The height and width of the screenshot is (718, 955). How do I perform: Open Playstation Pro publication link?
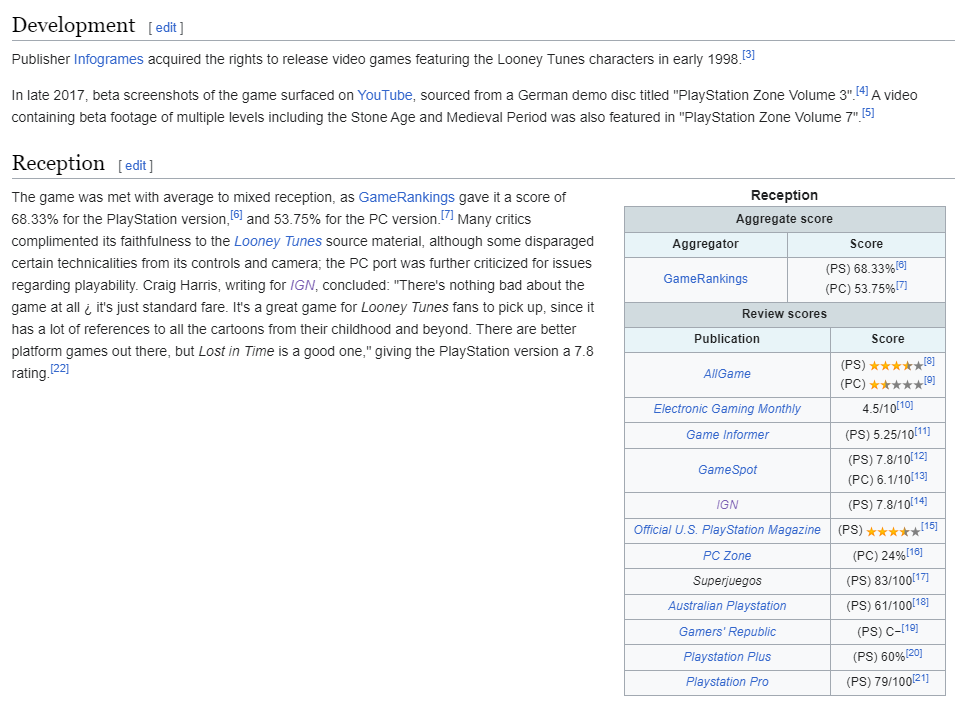point(727,681)
